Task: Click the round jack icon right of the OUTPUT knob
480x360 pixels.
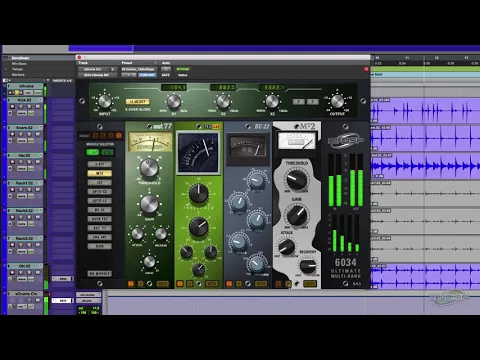Action: [x=363, y=101]
